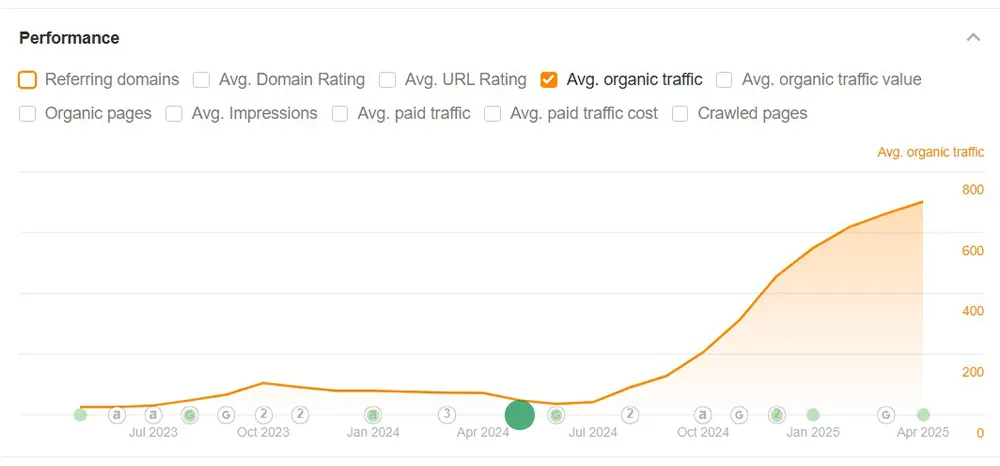Uncheck Avg. organic traffic
The width and height of the screenshot is (1000, 466).
point(549,79)
